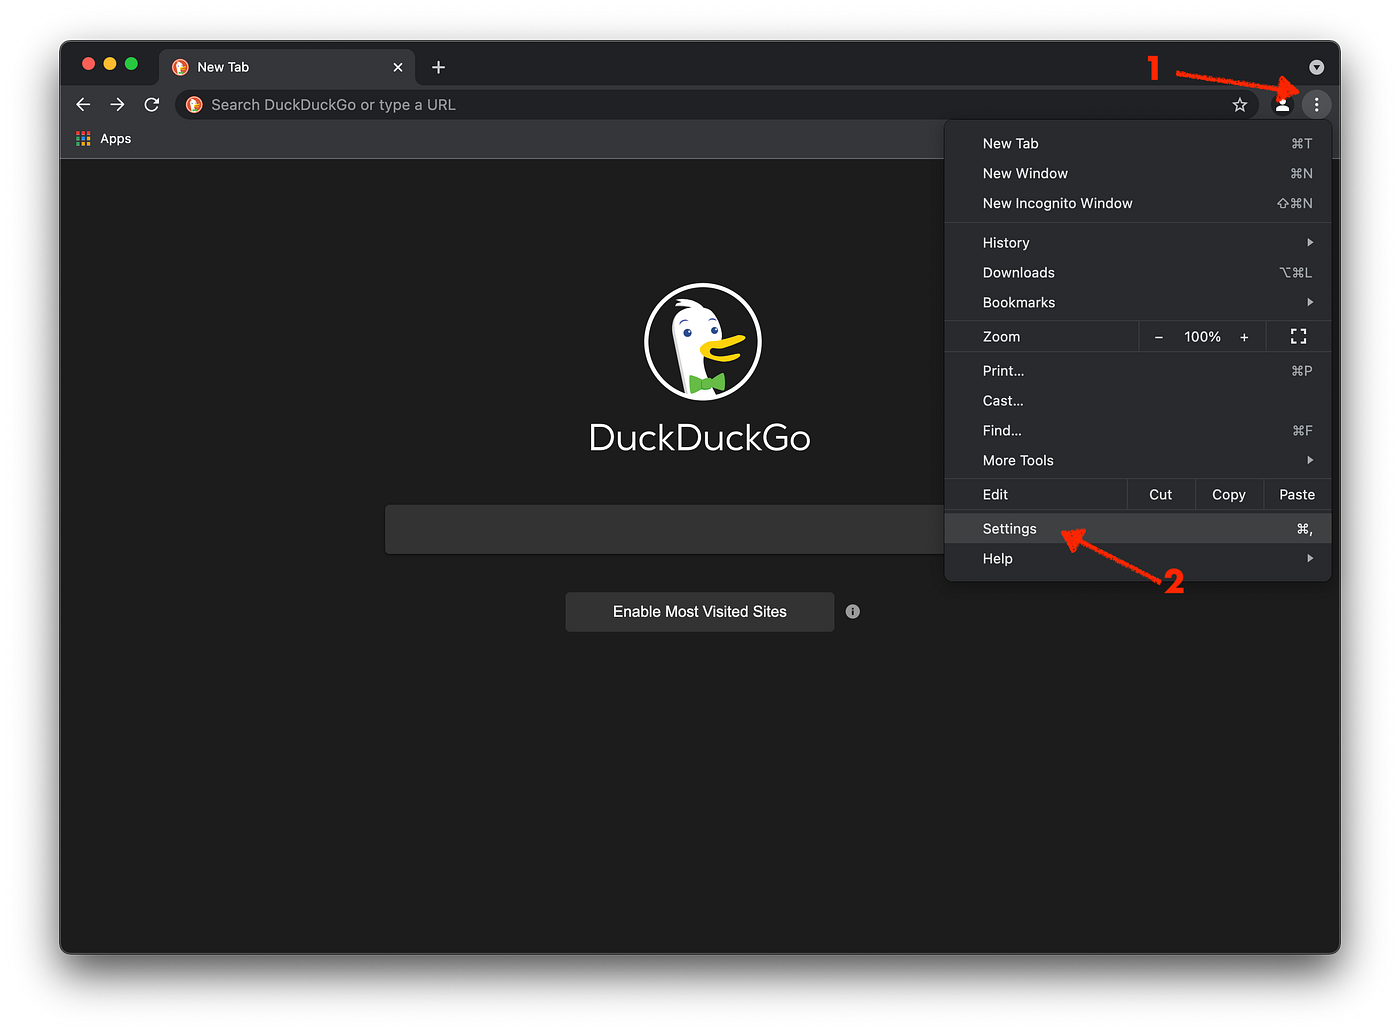Open the profile avatar menu

coord(1282,105)
